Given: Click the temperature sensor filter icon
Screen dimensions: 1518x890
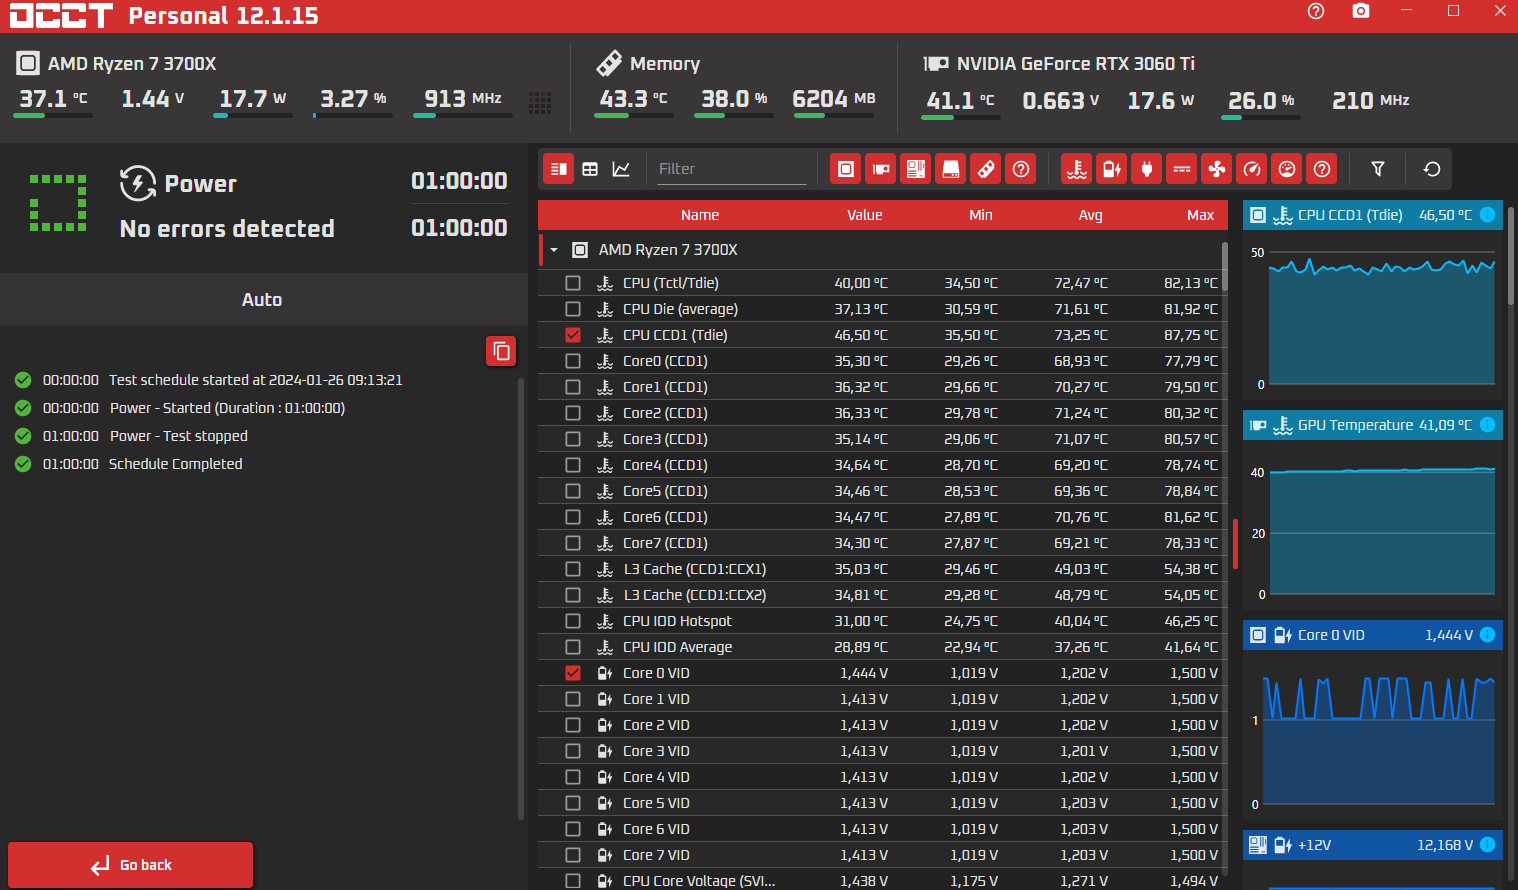Looking at the screenshot, I should click(1076, 169).
